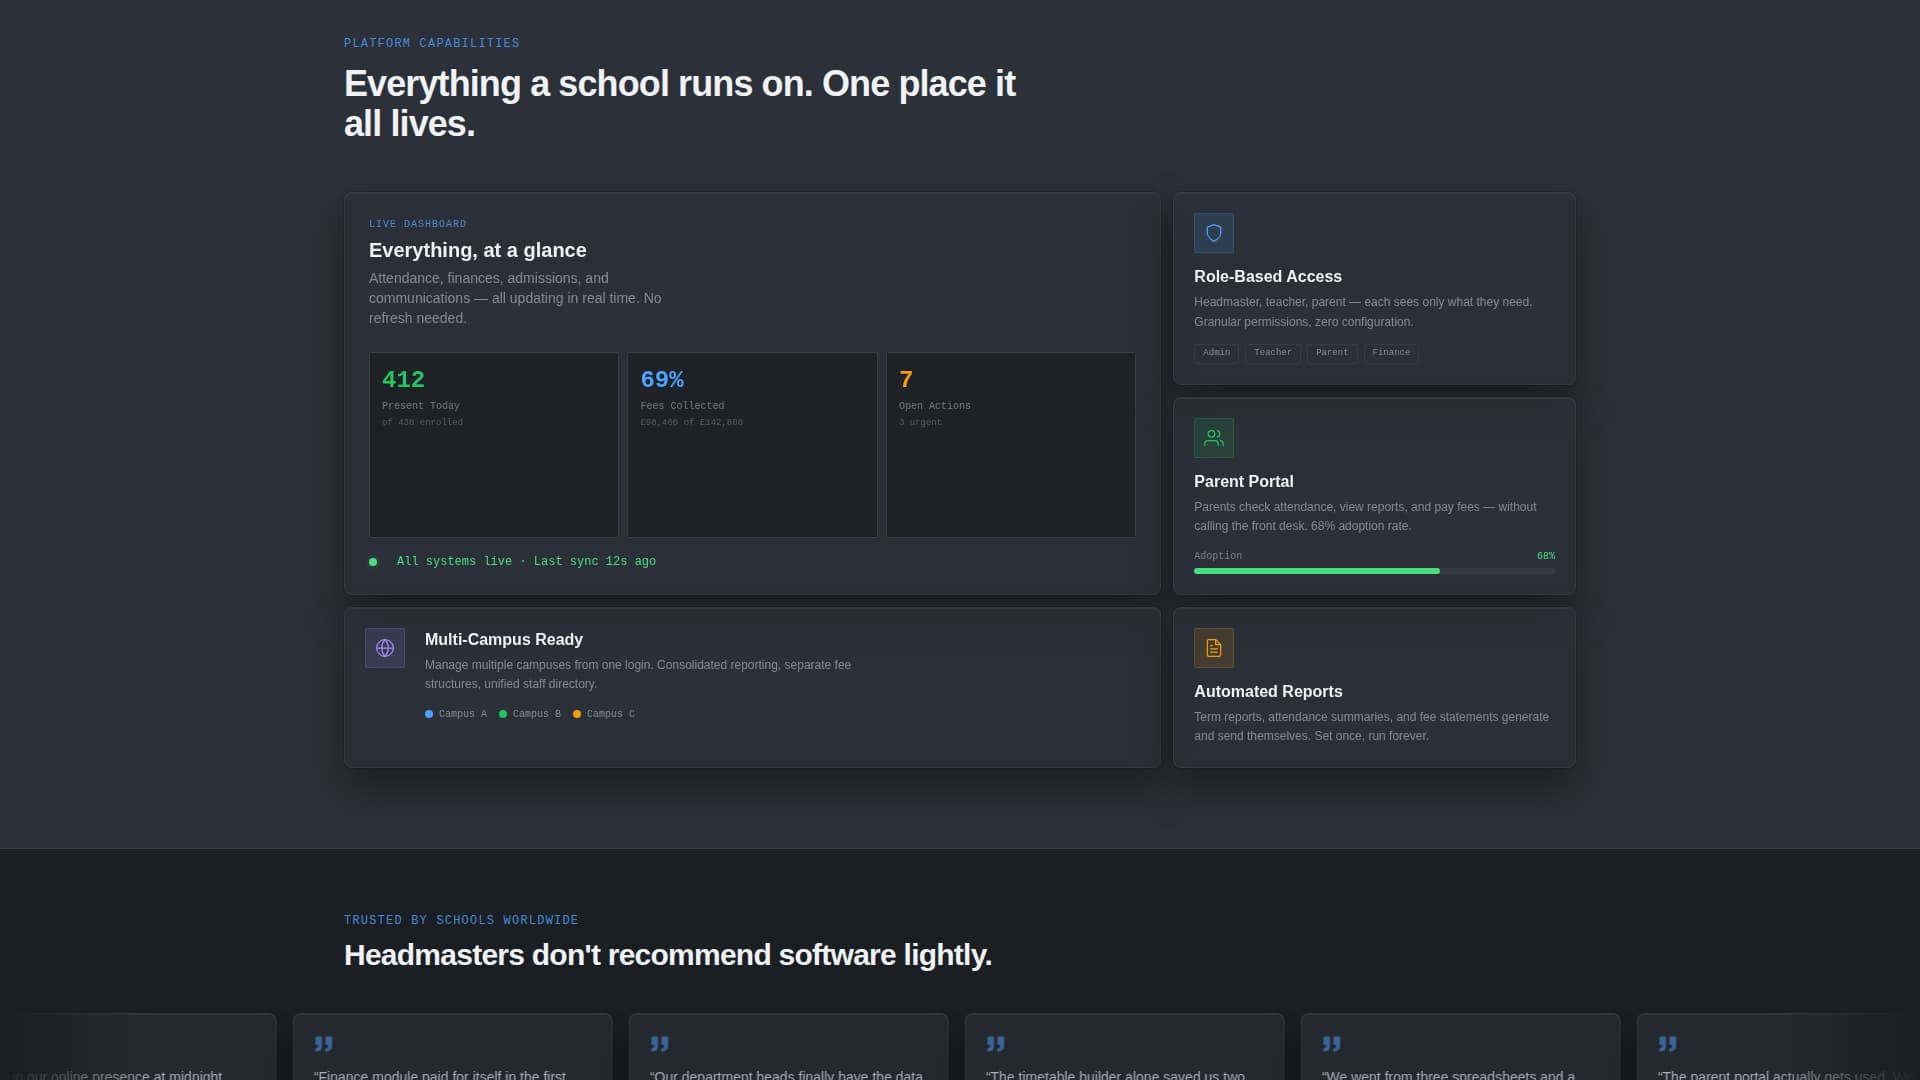Click the Automated Reports document icon
The width and height of the screenshot is (1920, 1080).
(x=1213, y=647)
